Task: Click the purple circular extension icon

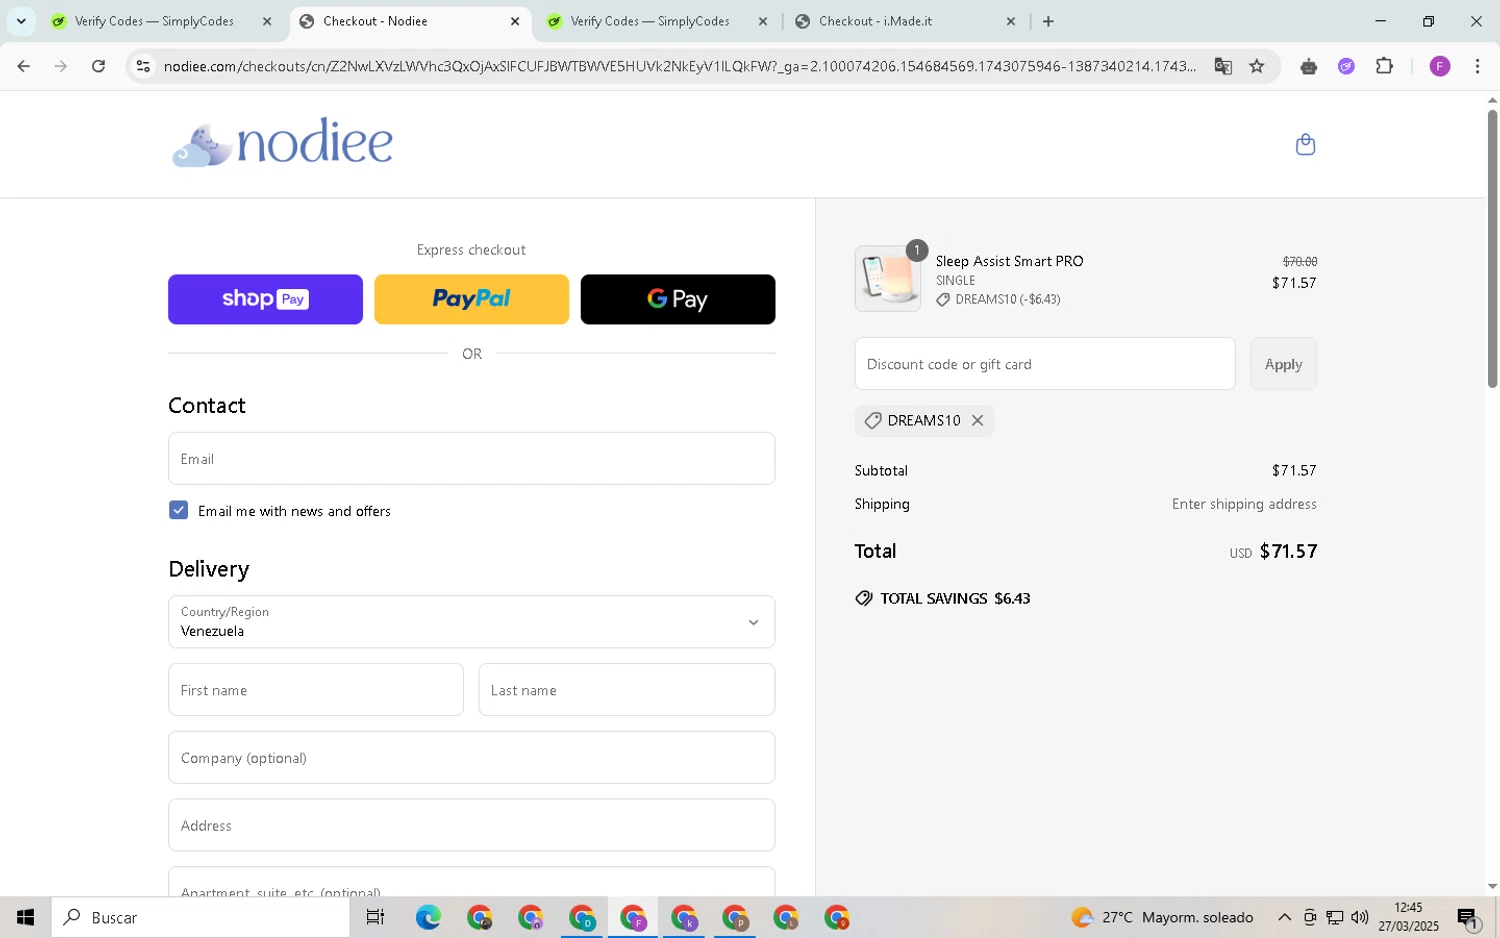Action: pos(1346,66)
